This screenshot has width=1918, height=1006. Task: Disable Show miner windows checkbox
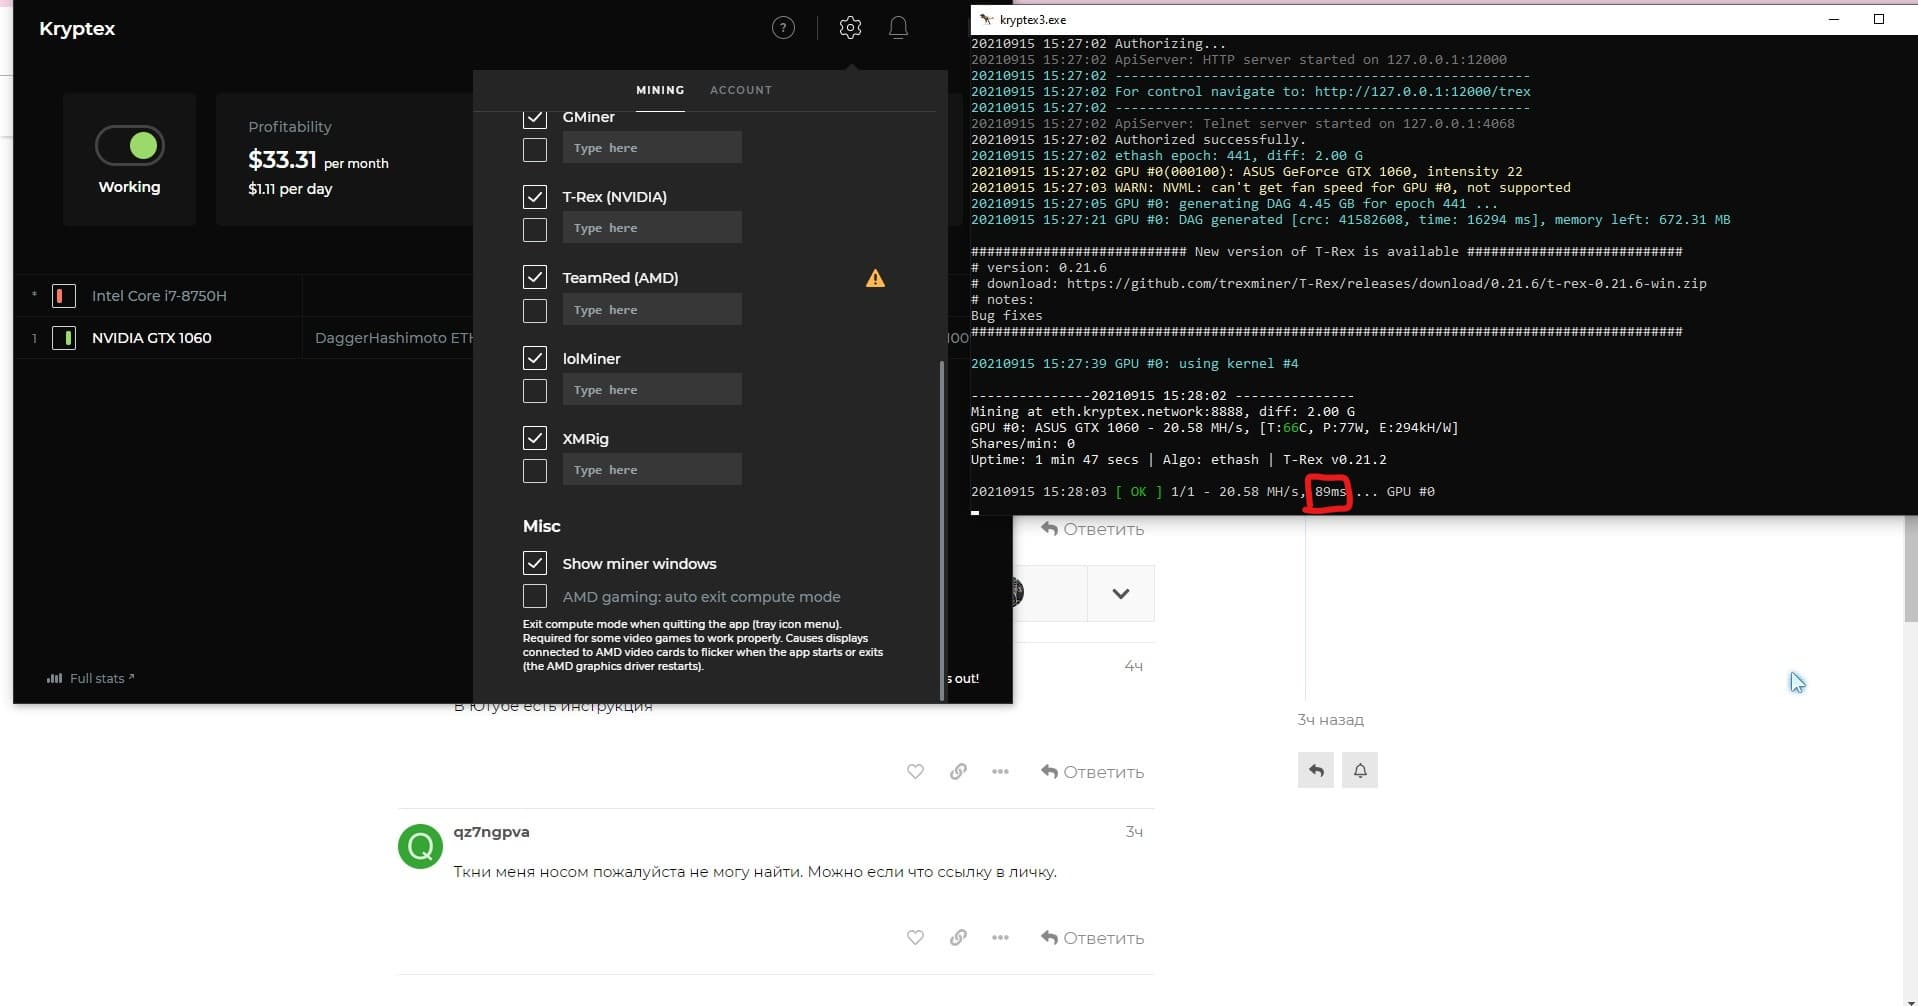point(535,563)
